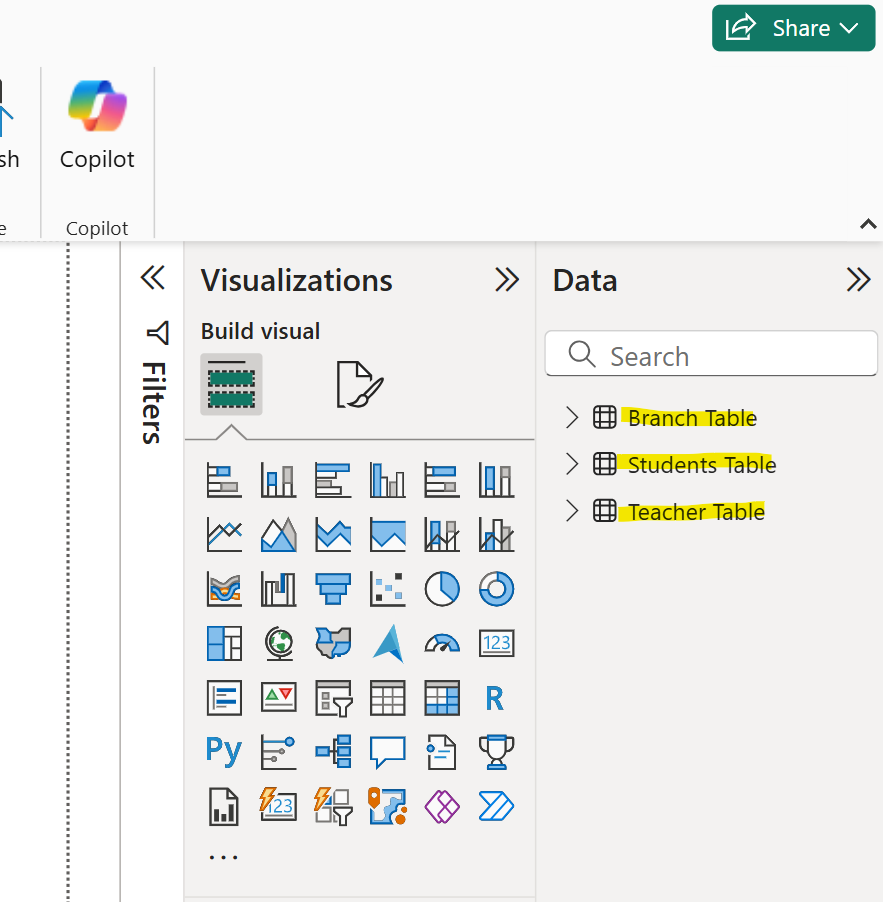Image resolution: width=883 pixels, height=902 pixels.
Task: Select the gauge visual
Action: coord(441,643)
